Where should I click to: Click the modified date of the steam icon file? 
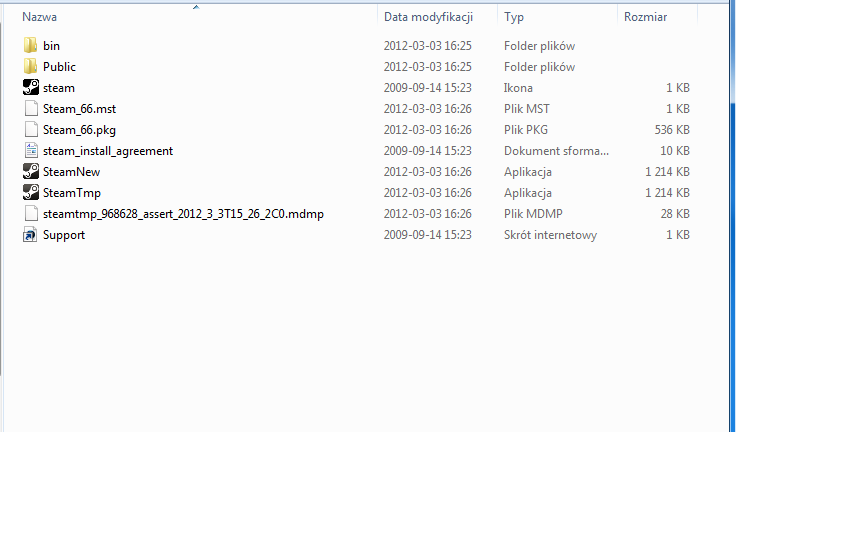click(428, 88)
